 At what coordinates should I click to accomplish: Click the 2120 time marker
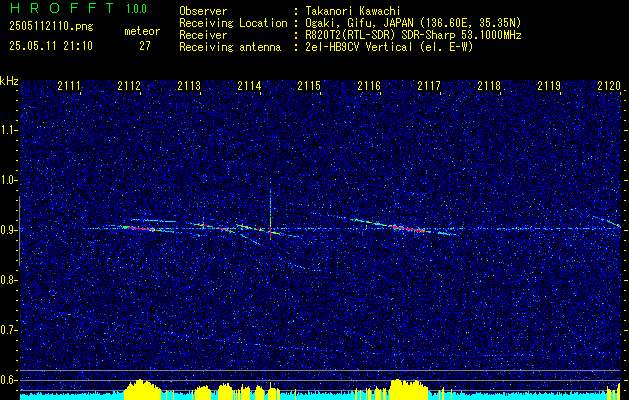pyautogui.click(x=609, y=86)
